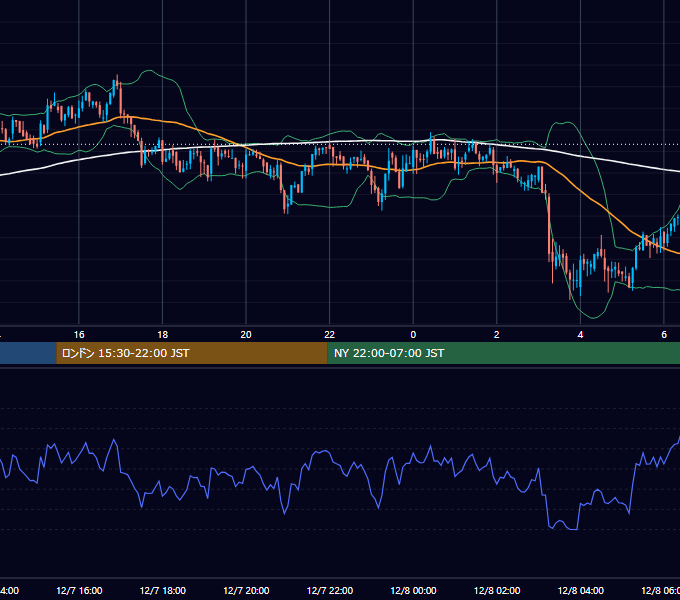
Task: Click the blue session bar before London
Action: tap(28, 353)
